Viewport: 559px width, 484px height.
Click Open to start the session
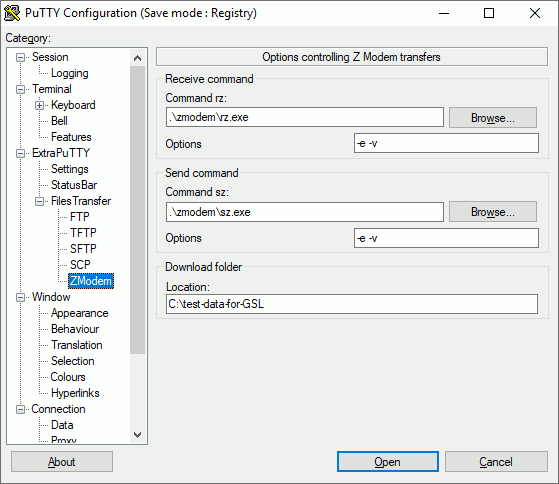point(388,462)
